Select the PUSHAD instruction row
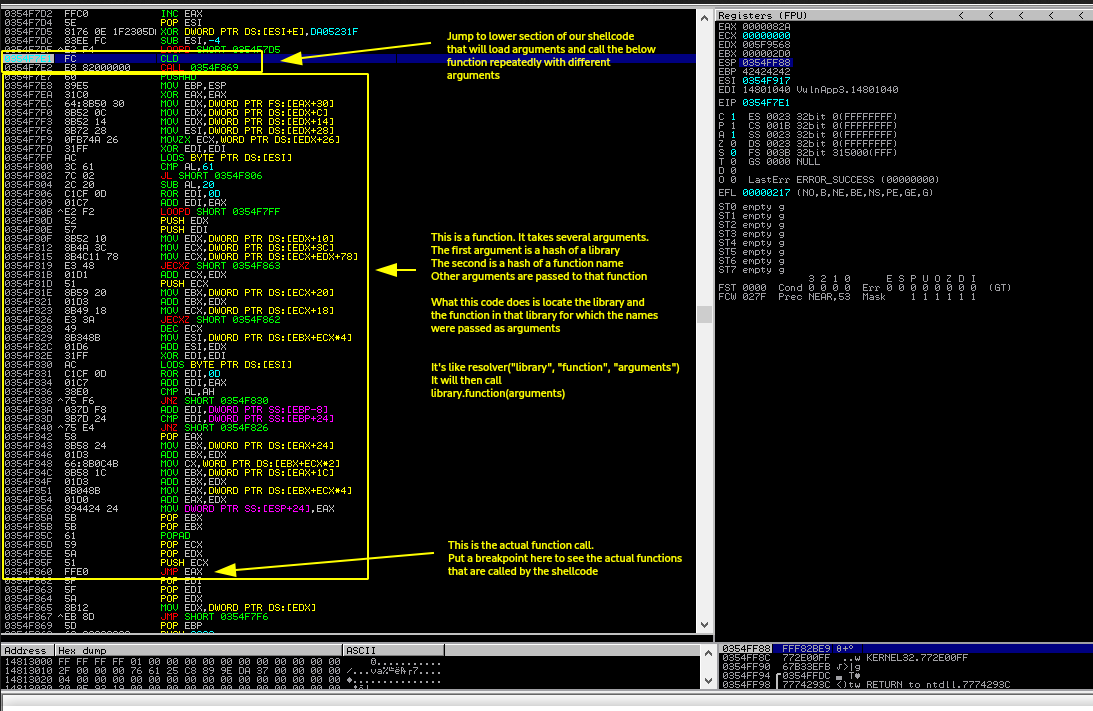This screenshot has width=1093, height=711. (x=178, y=77)
